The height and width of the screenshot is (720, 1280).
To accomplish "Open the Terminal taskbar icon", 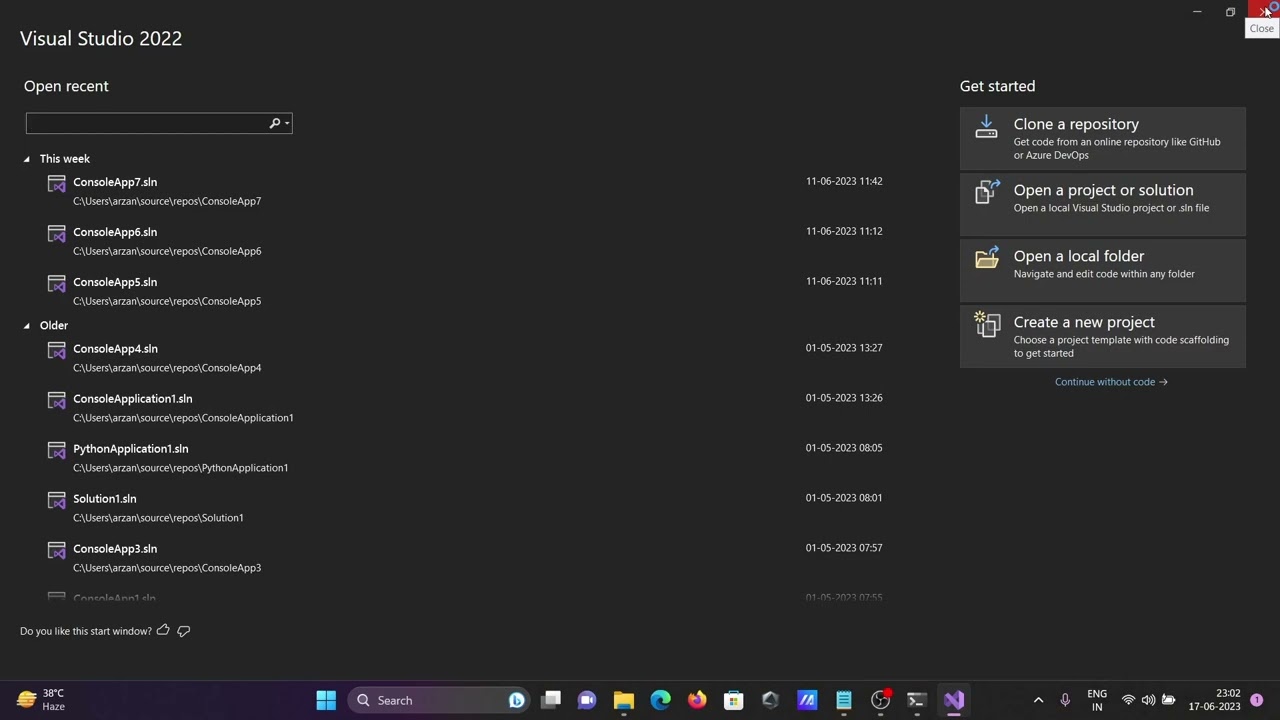I will (917, 700).
